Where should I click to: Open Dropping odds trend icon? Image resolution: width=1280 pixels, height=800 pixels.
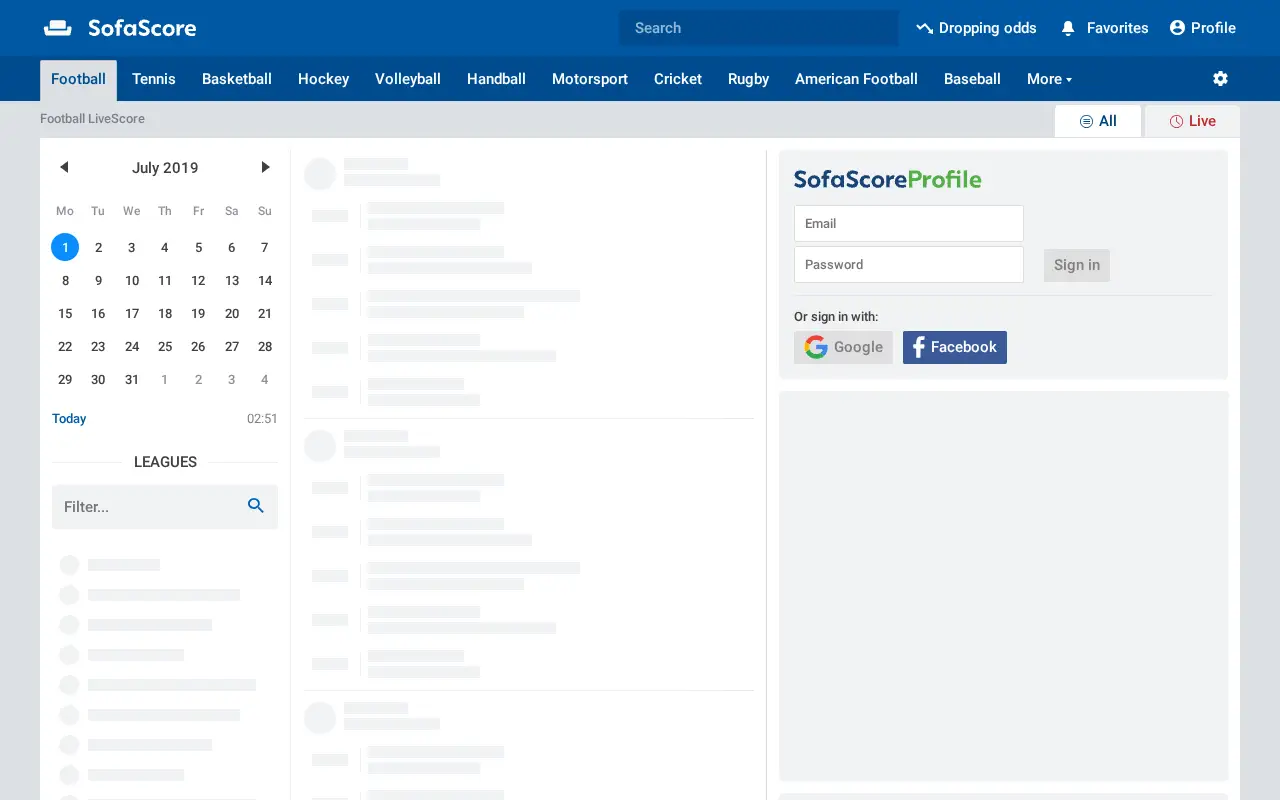point(924,28)
